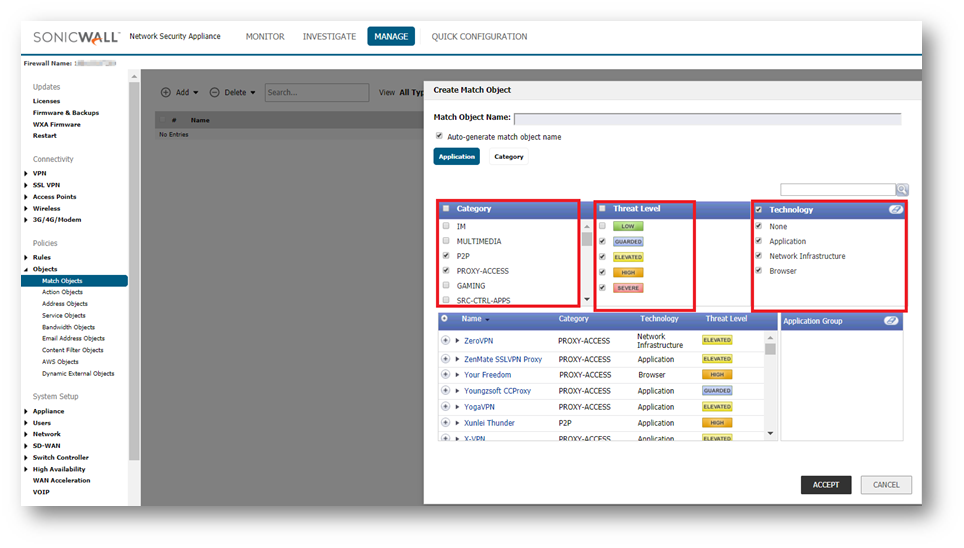Click the Match Object Name input field
Image resolution: width=964 pixels, height=548 pixels.
(707, 118)
